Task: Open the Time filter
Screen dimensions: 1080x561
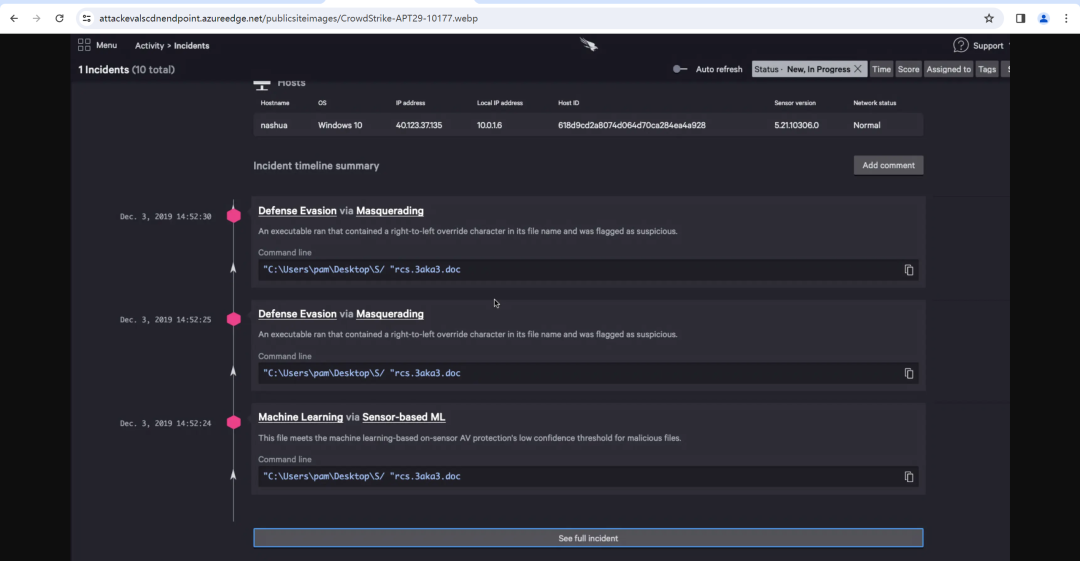Action: 881,69
